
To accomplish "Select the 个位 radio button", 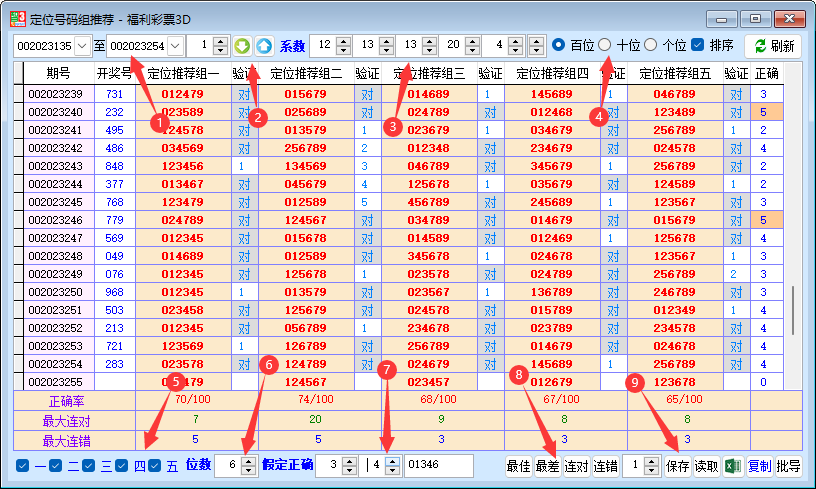I will [x=650, y=45].
